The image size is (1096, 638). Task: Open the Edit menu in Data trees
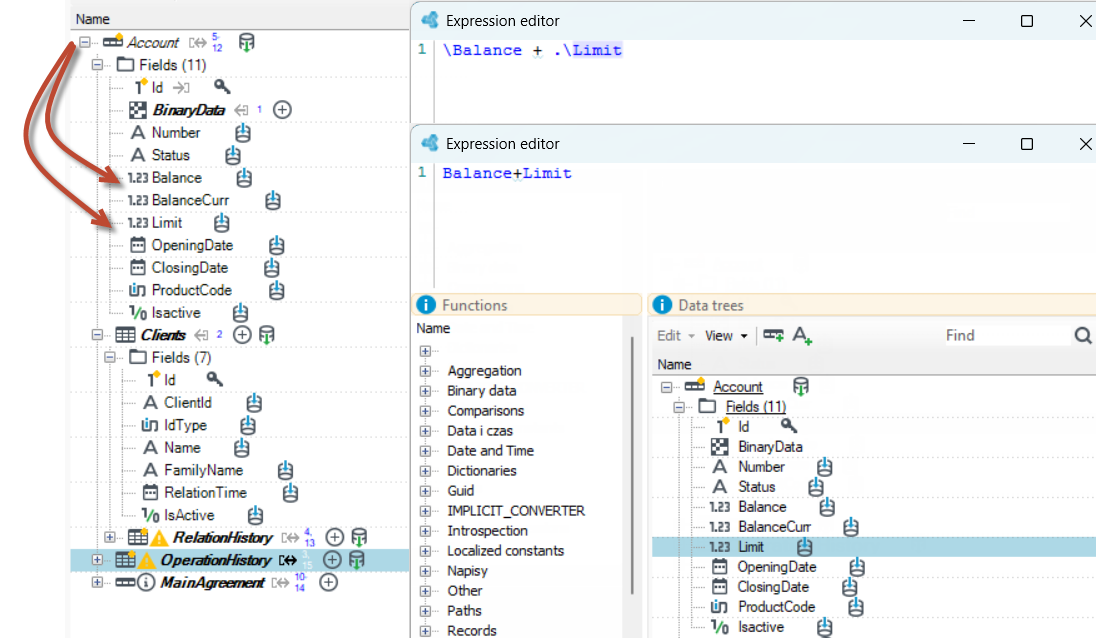point(675,336)
